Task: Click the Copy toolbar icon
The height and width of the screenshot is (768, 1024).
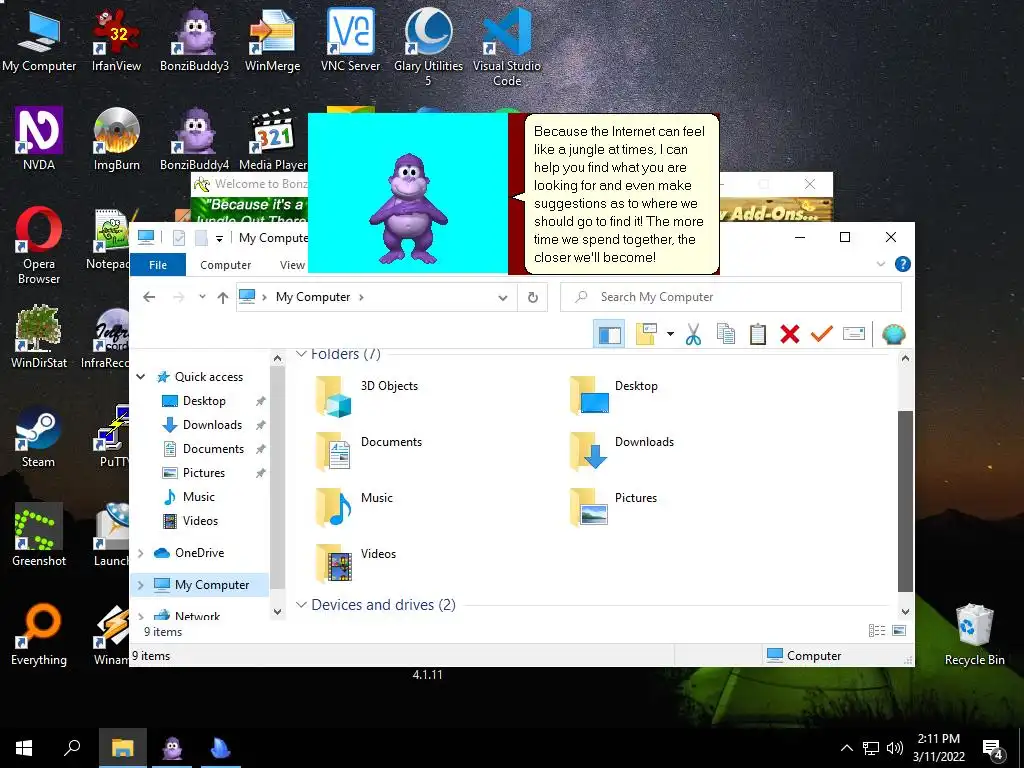Action: [726, 334]
